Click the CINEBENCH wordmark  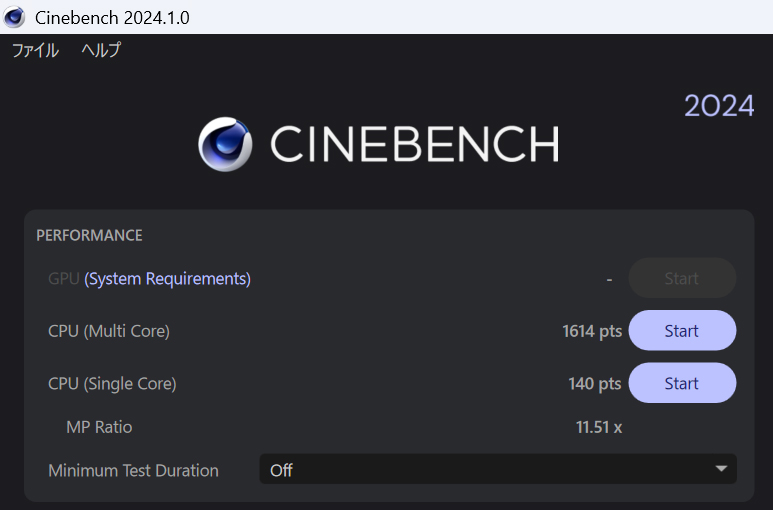(x=415, y=143)
